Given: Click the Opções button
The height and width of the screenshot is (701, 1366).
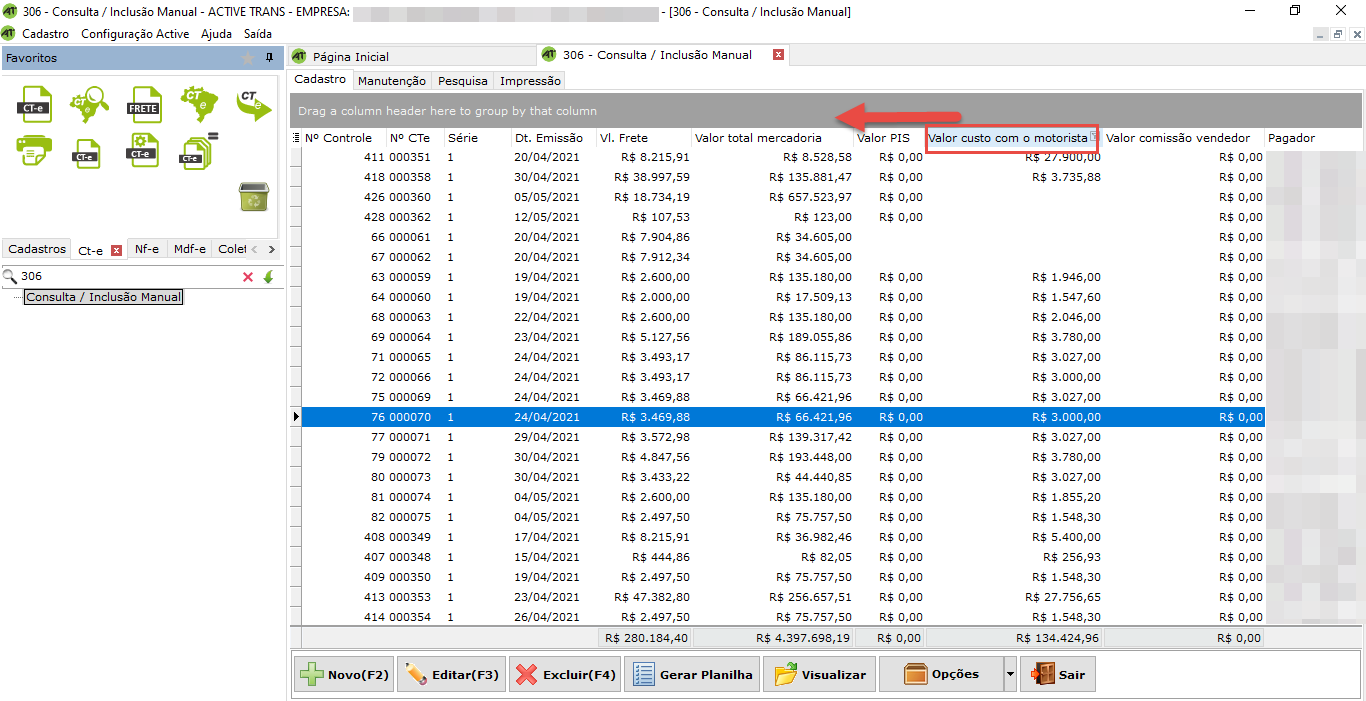Looking at the screenshot, I should (x=942, y=675).
